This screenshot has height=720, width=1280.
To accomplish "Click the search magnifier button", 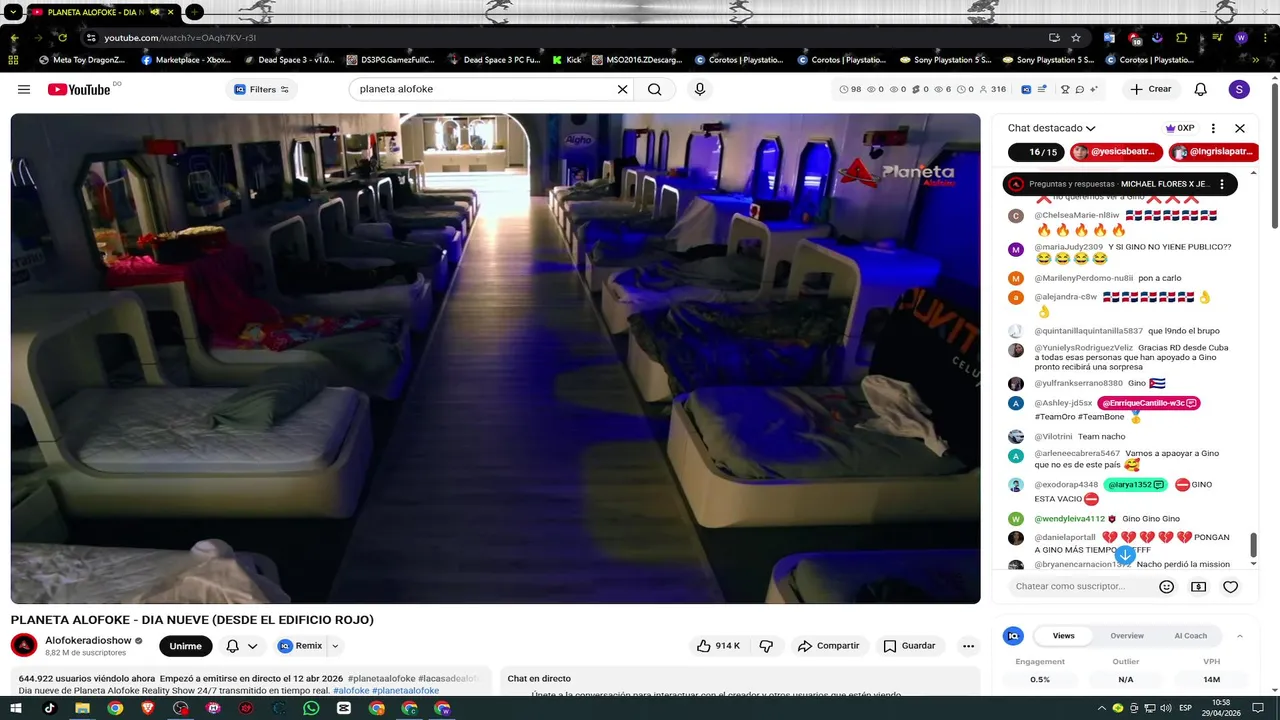I will (654, 89).
